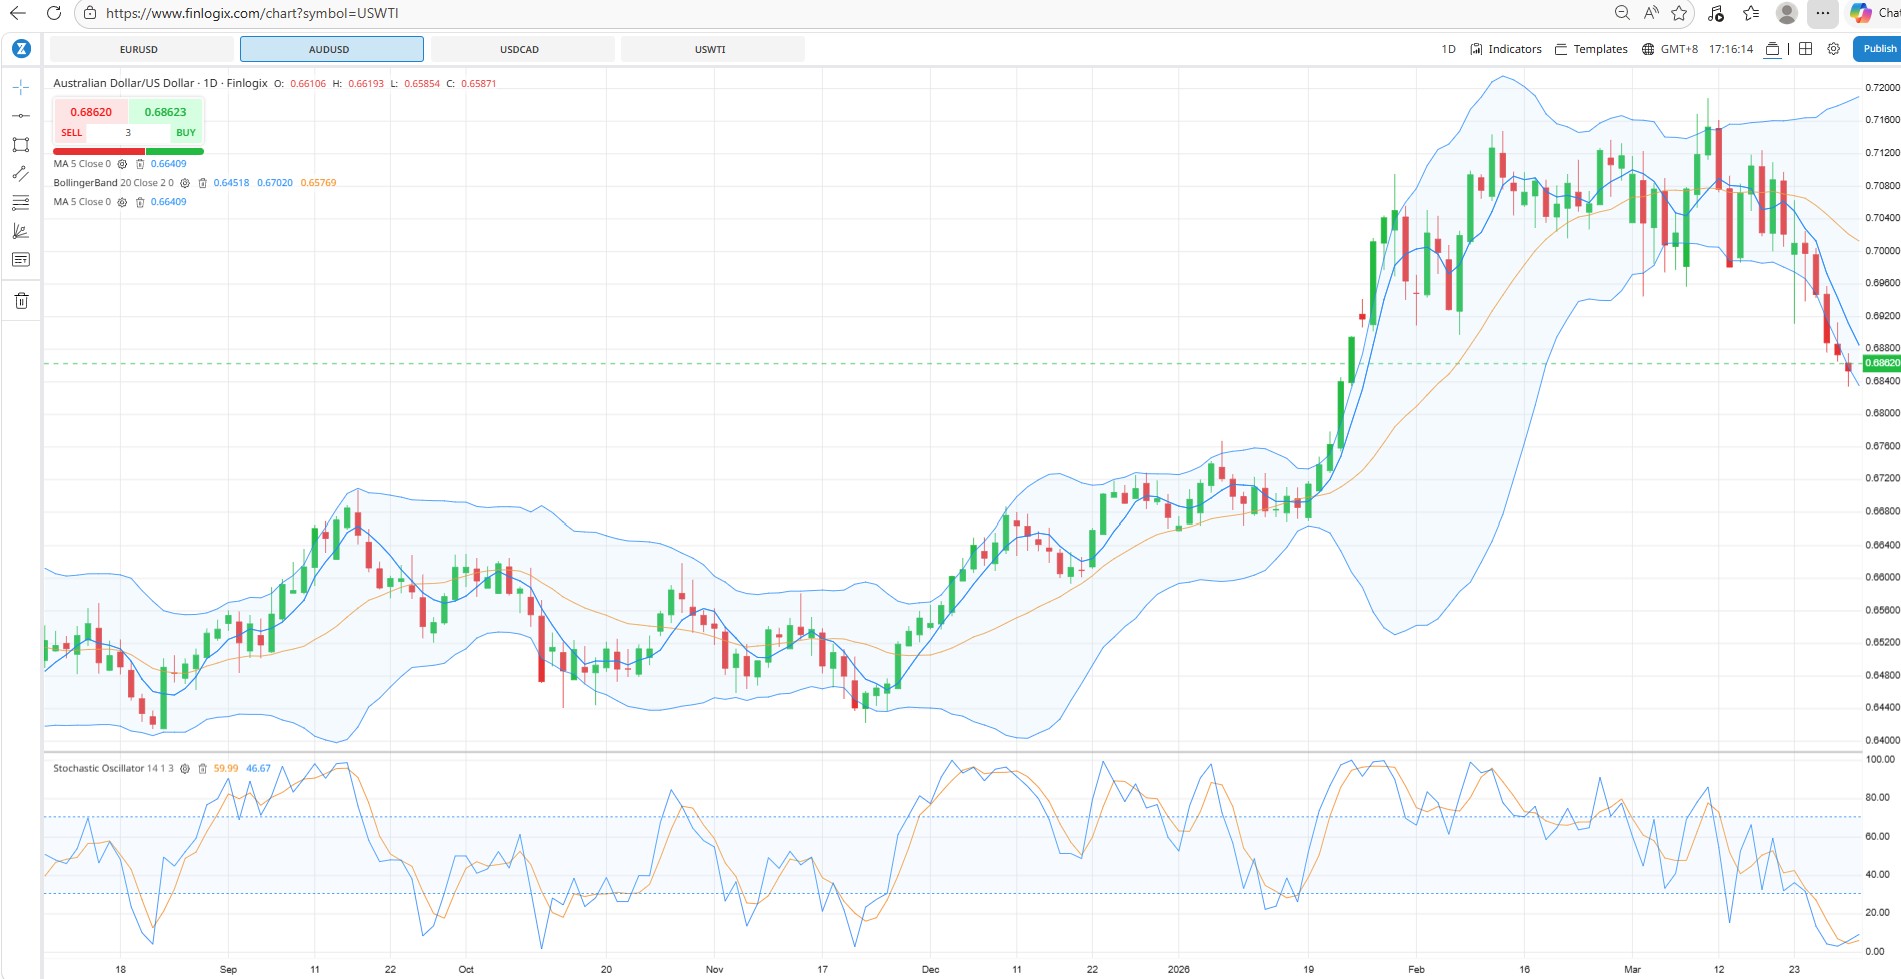Viewport: 1901px width, 979px height.
Task: Switch to the grid multi-chart layout
Action: click(x=1805, y=49)
